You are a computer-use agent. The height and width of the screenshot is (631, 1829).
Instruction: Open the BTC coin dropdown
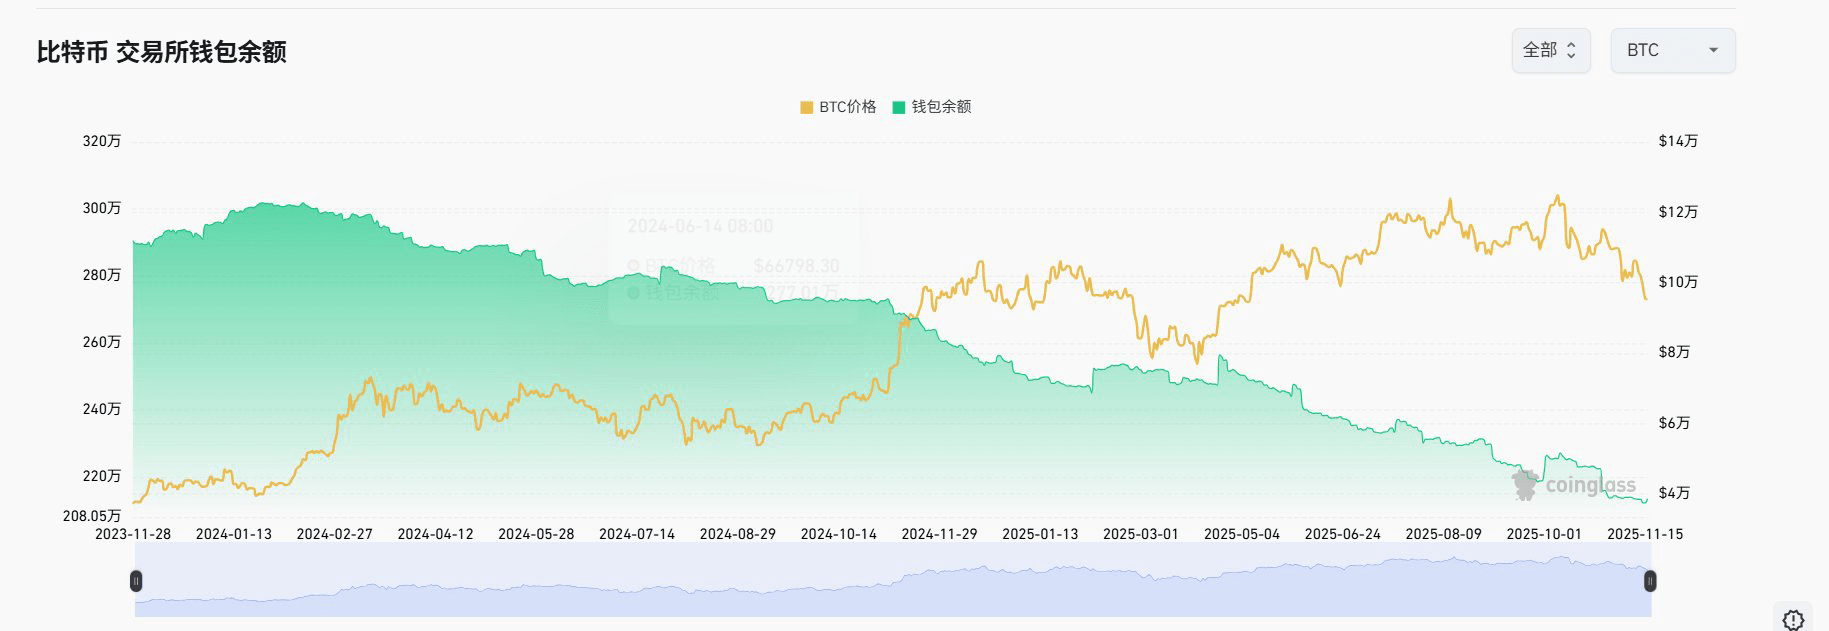pos(1672,50)
